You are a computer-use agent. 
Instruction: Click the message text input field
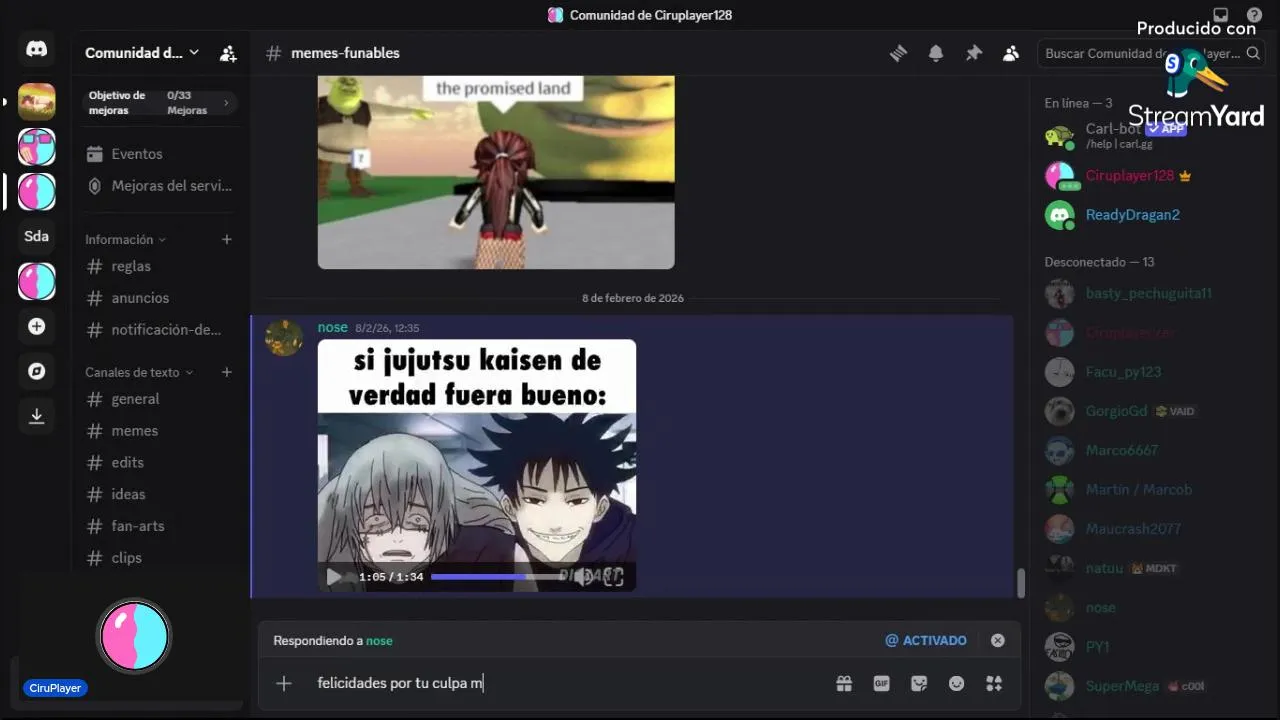[x=570, y=683]
